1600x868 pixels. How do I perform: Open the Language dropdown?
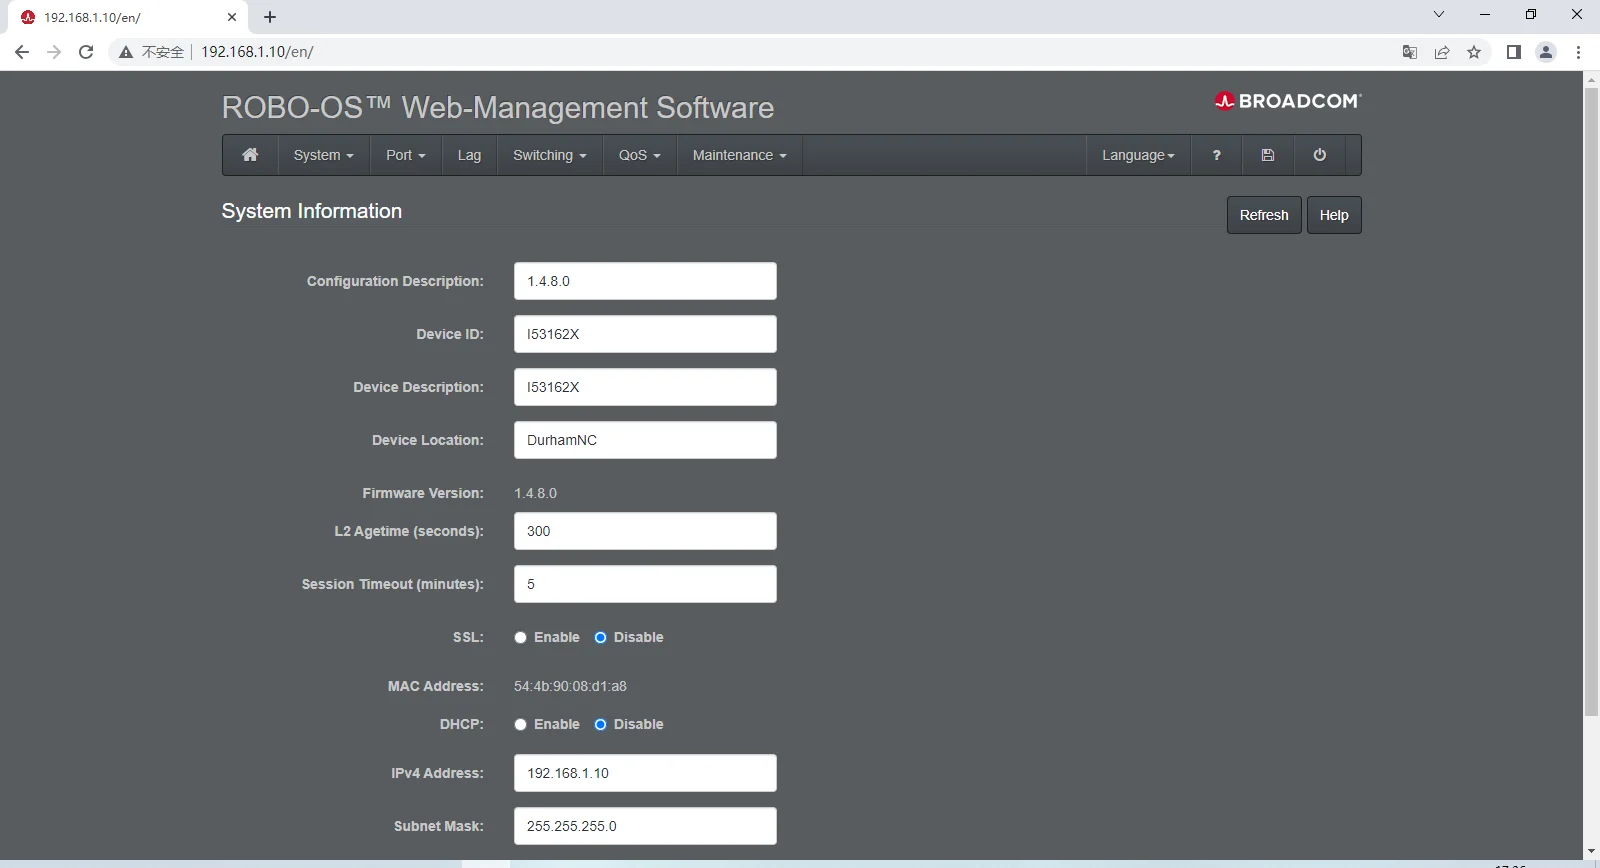point(1139,155)
